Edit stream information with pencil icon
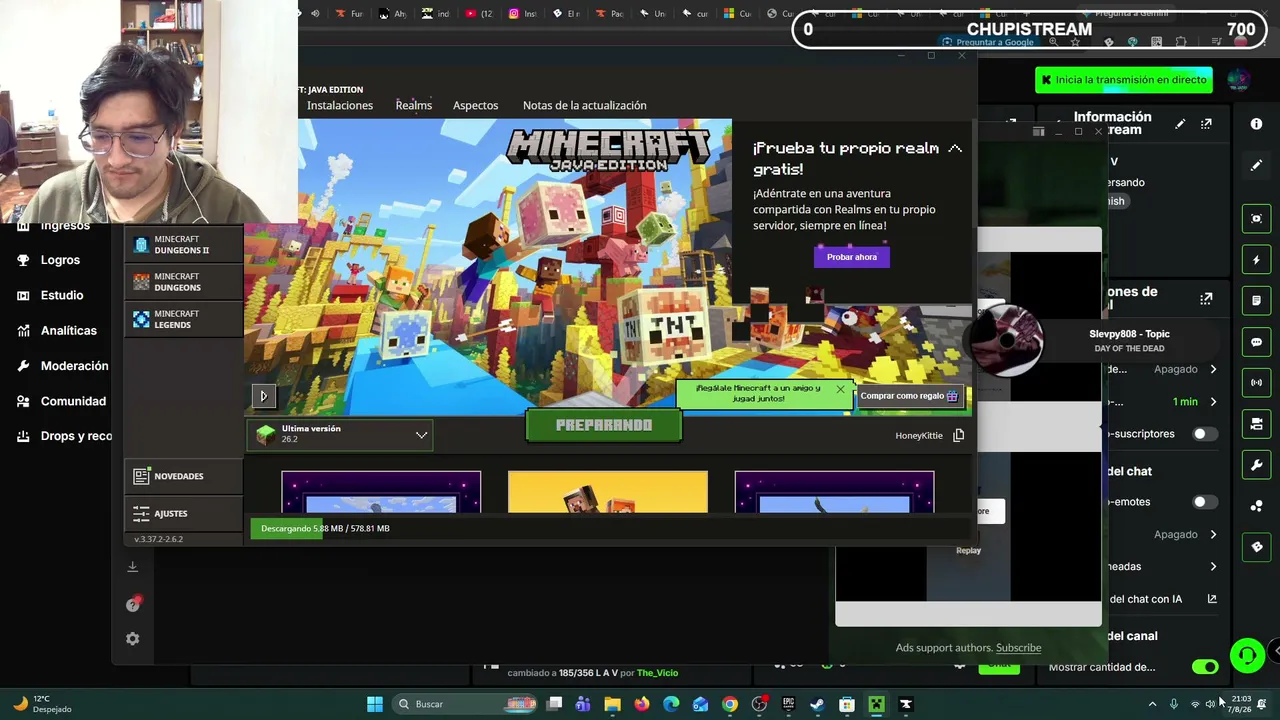This screenshot has width=1280, height=720. 1180,124
